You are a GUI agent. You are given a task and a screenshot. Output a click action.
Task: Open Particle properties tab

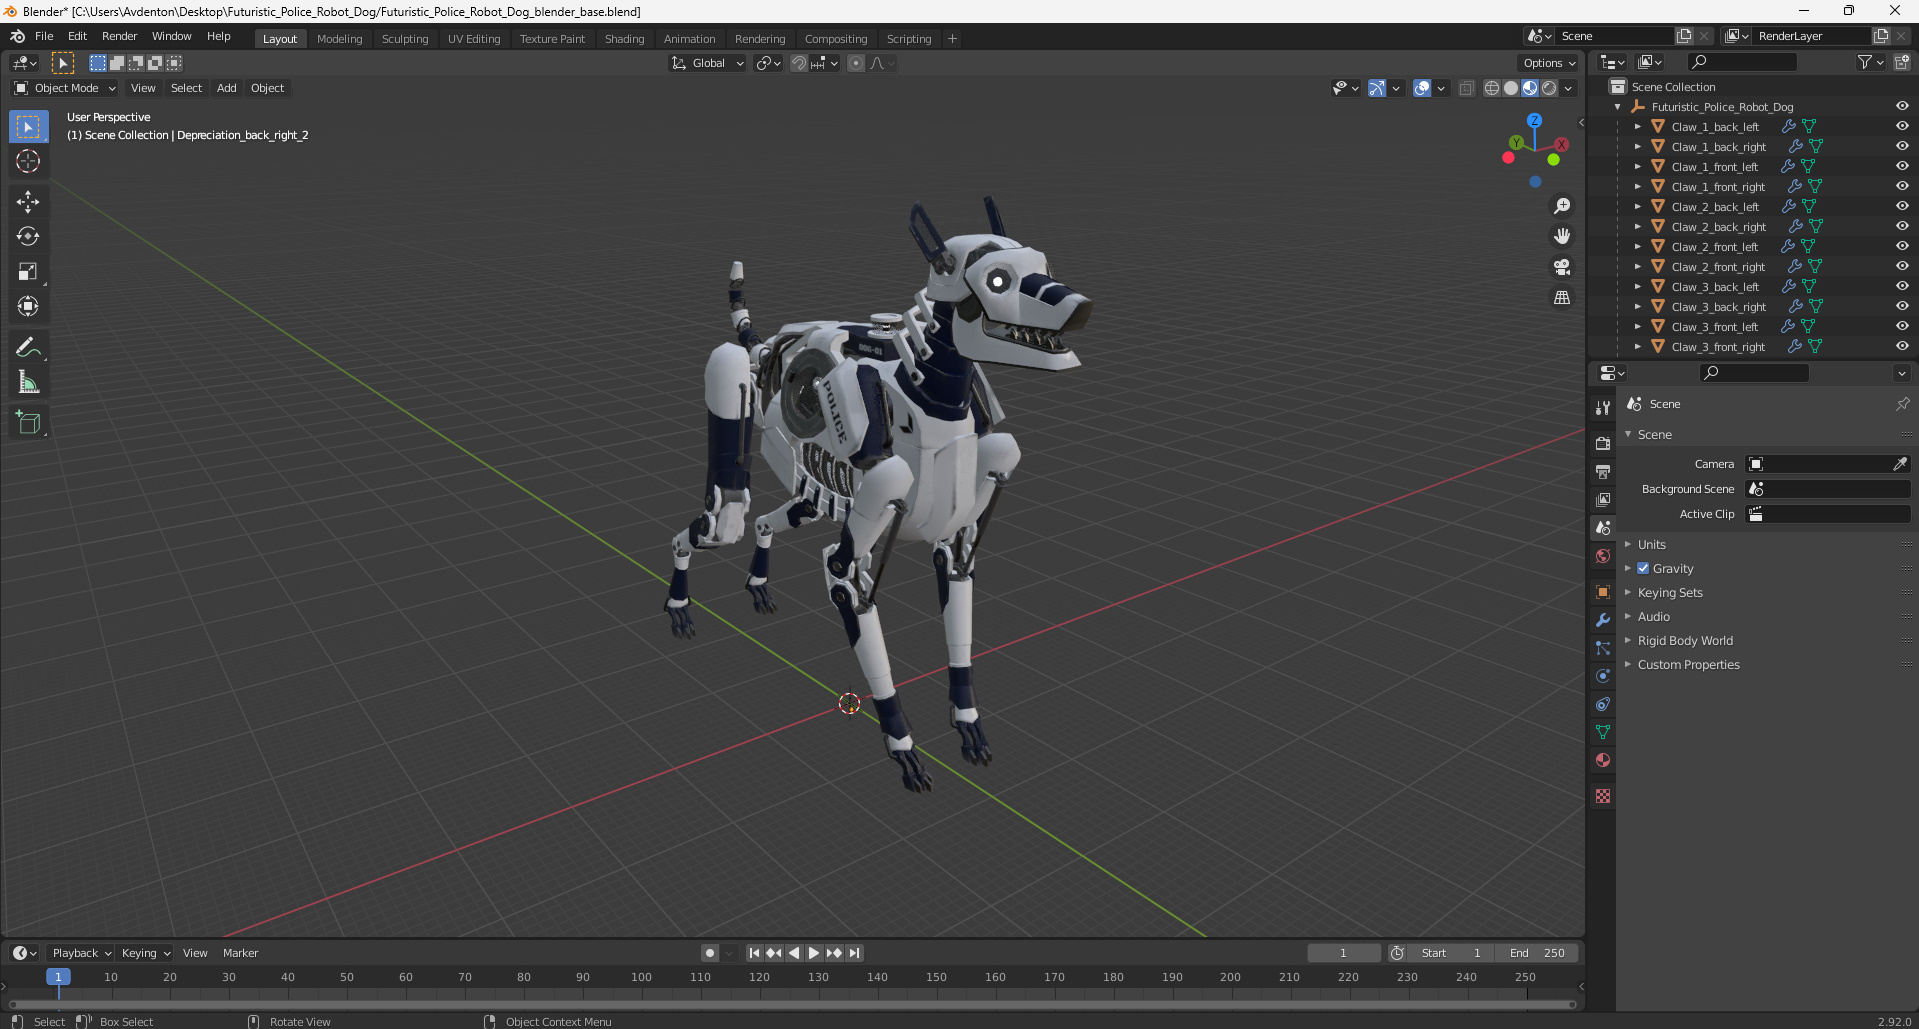click(x=1603, y=648)
